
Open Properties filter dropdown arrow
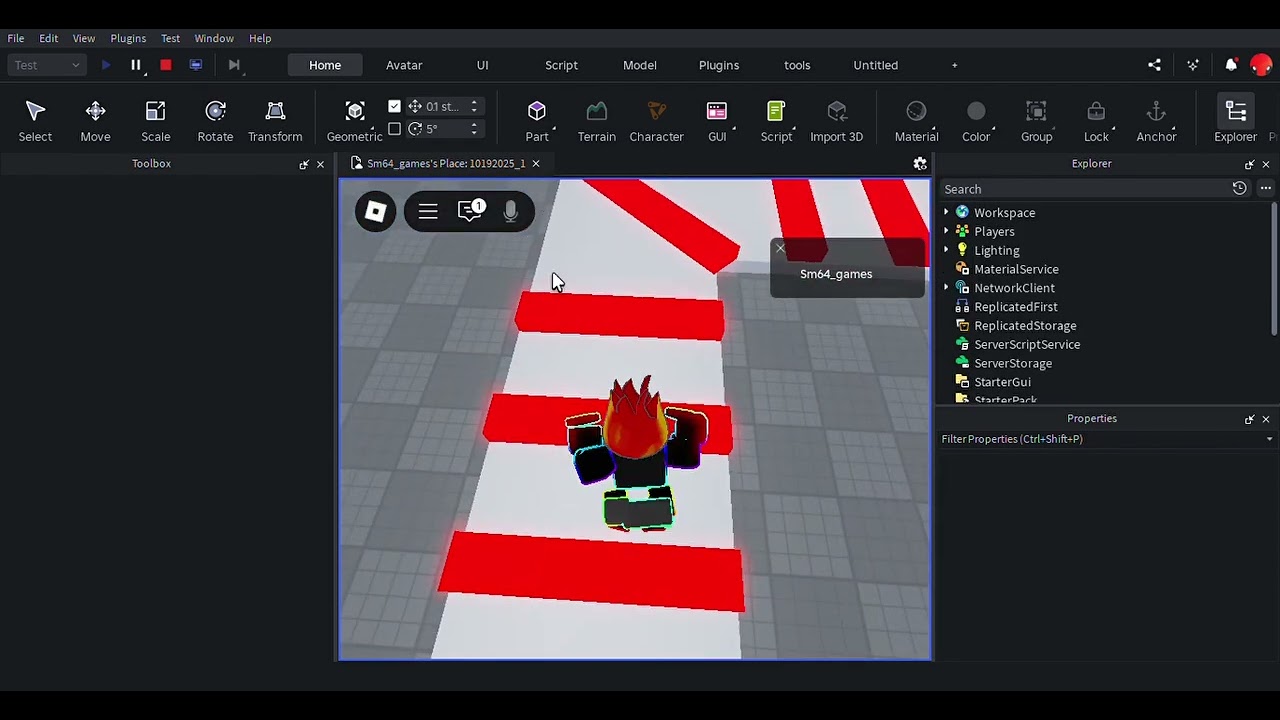pyautogui.click(x=1269, y=439)
